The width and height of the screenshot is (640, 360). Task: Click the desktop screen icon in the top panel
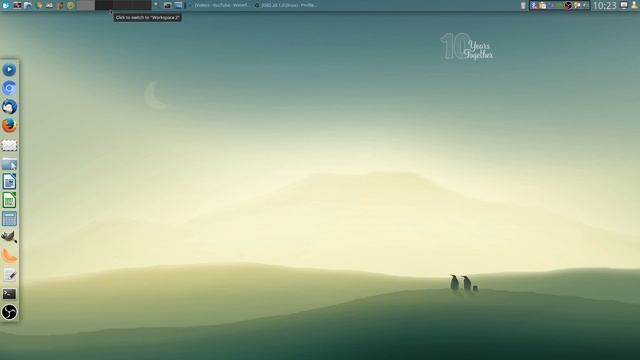pyautogui.click(x=178, y=5)
